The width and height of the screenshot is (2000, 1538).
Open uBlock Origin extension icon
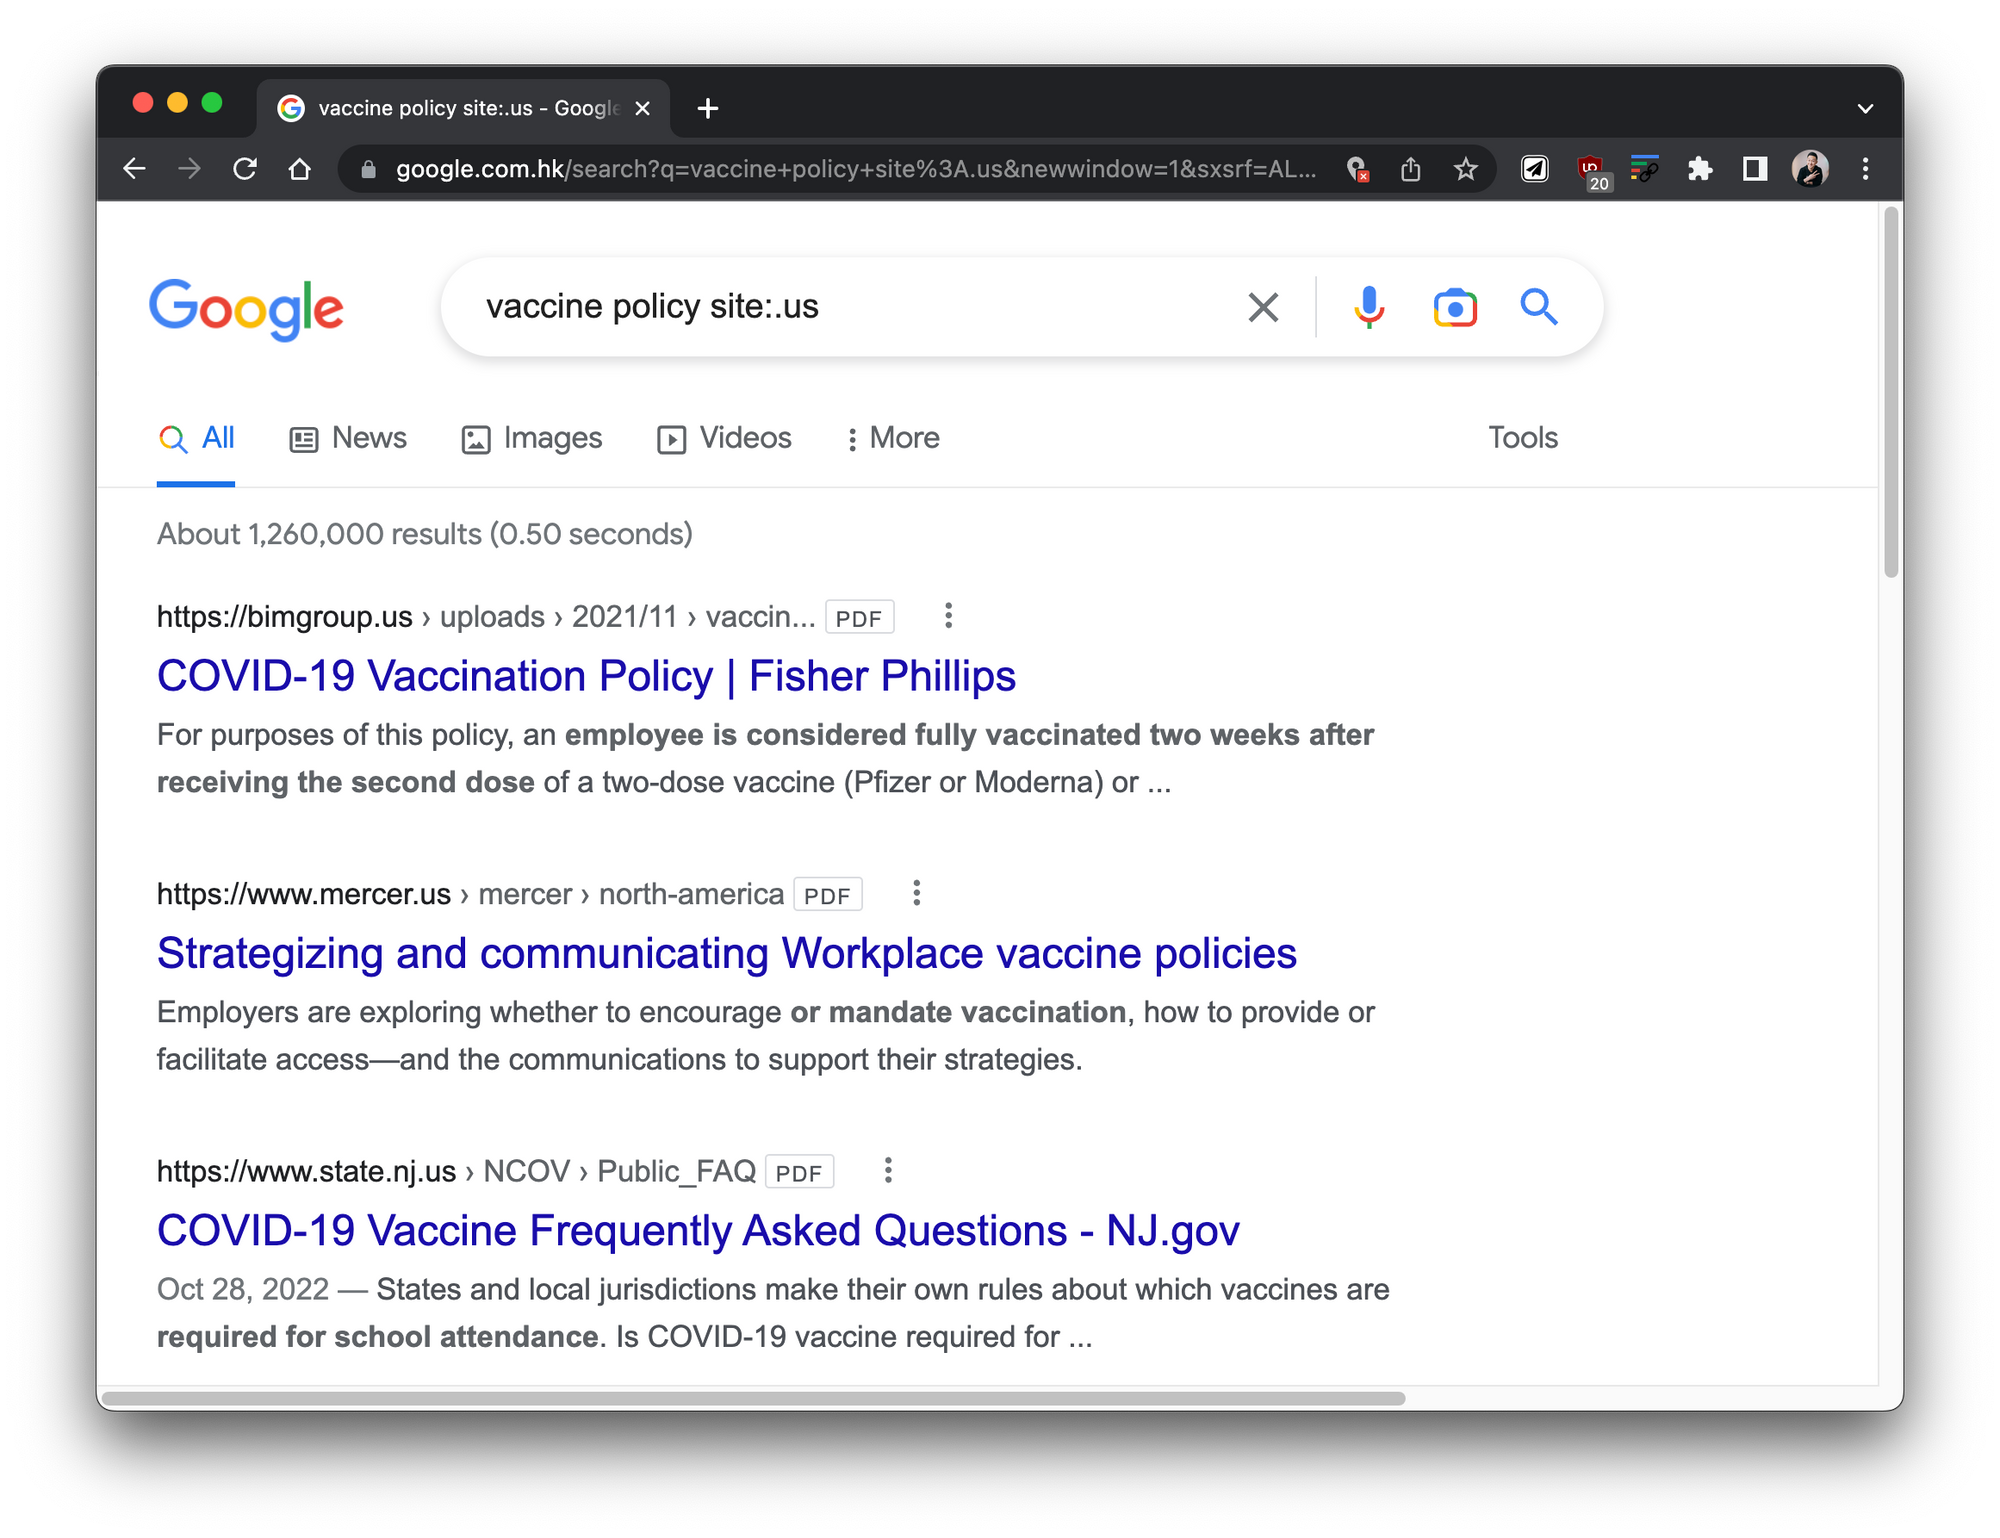pos(1591,170)
